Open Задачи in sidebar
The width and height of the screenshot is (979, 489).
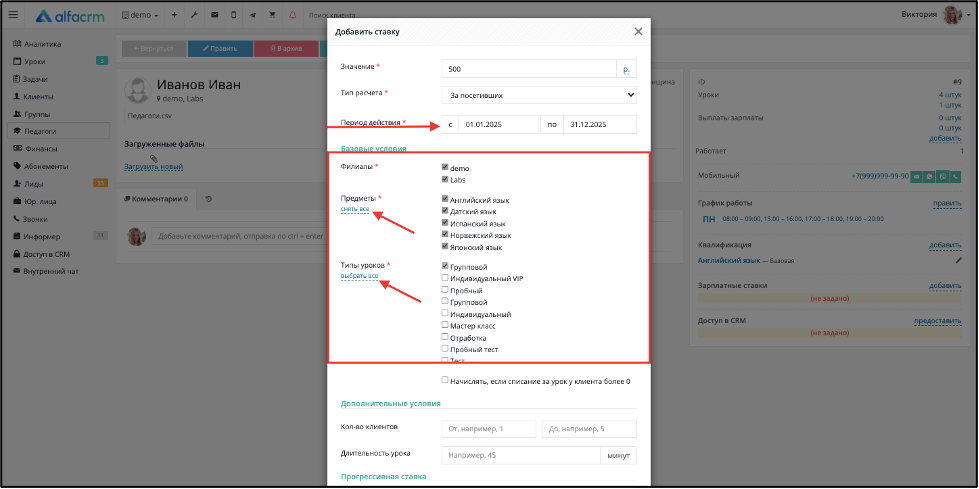(x=35, y=79)
